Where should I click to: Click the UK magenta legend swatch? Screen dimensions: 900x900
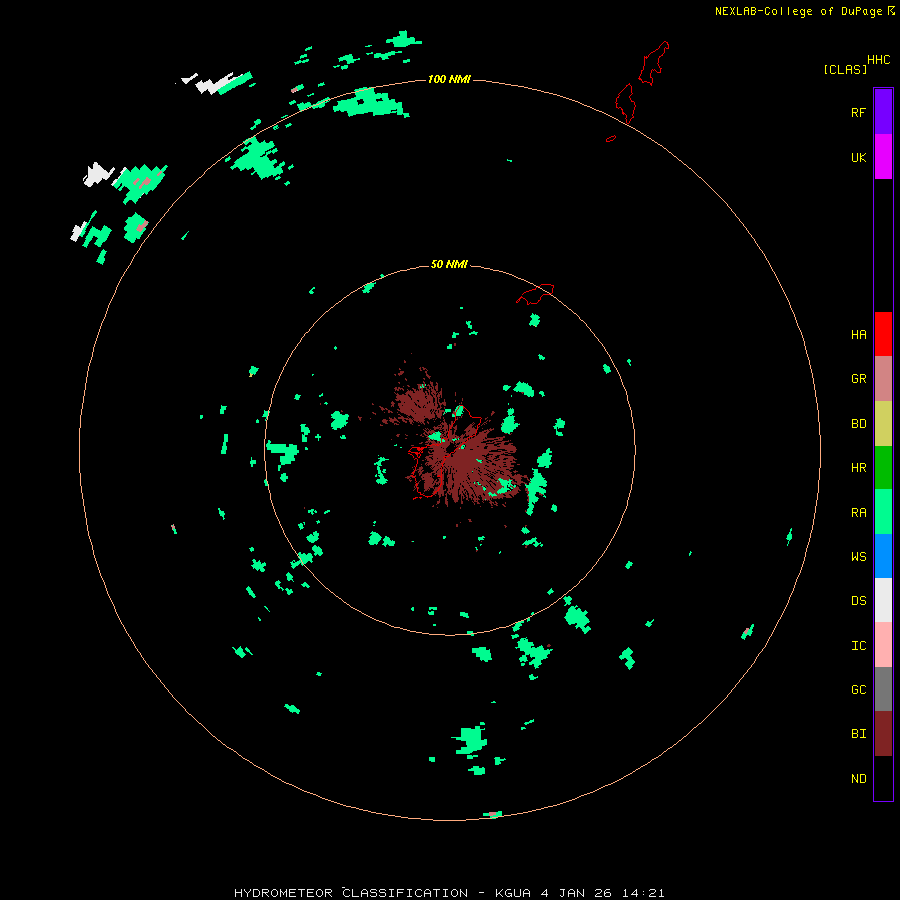click(x=883, y=157)
